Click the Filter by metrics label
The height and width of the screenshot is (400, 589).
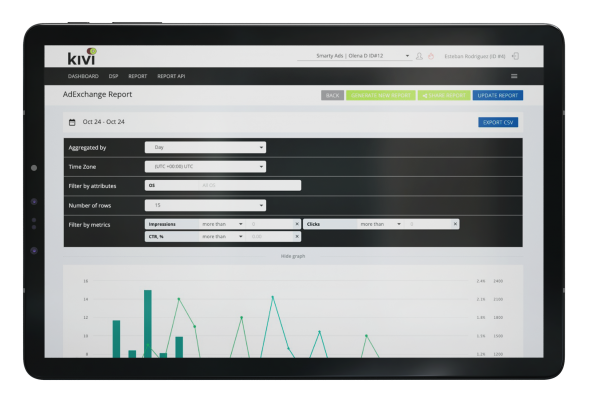89,225
